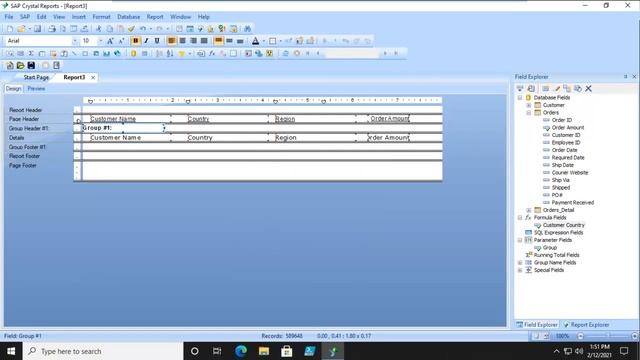Click the delete X icon in Field Explorer
640x360 pixels.
point(589,88)
